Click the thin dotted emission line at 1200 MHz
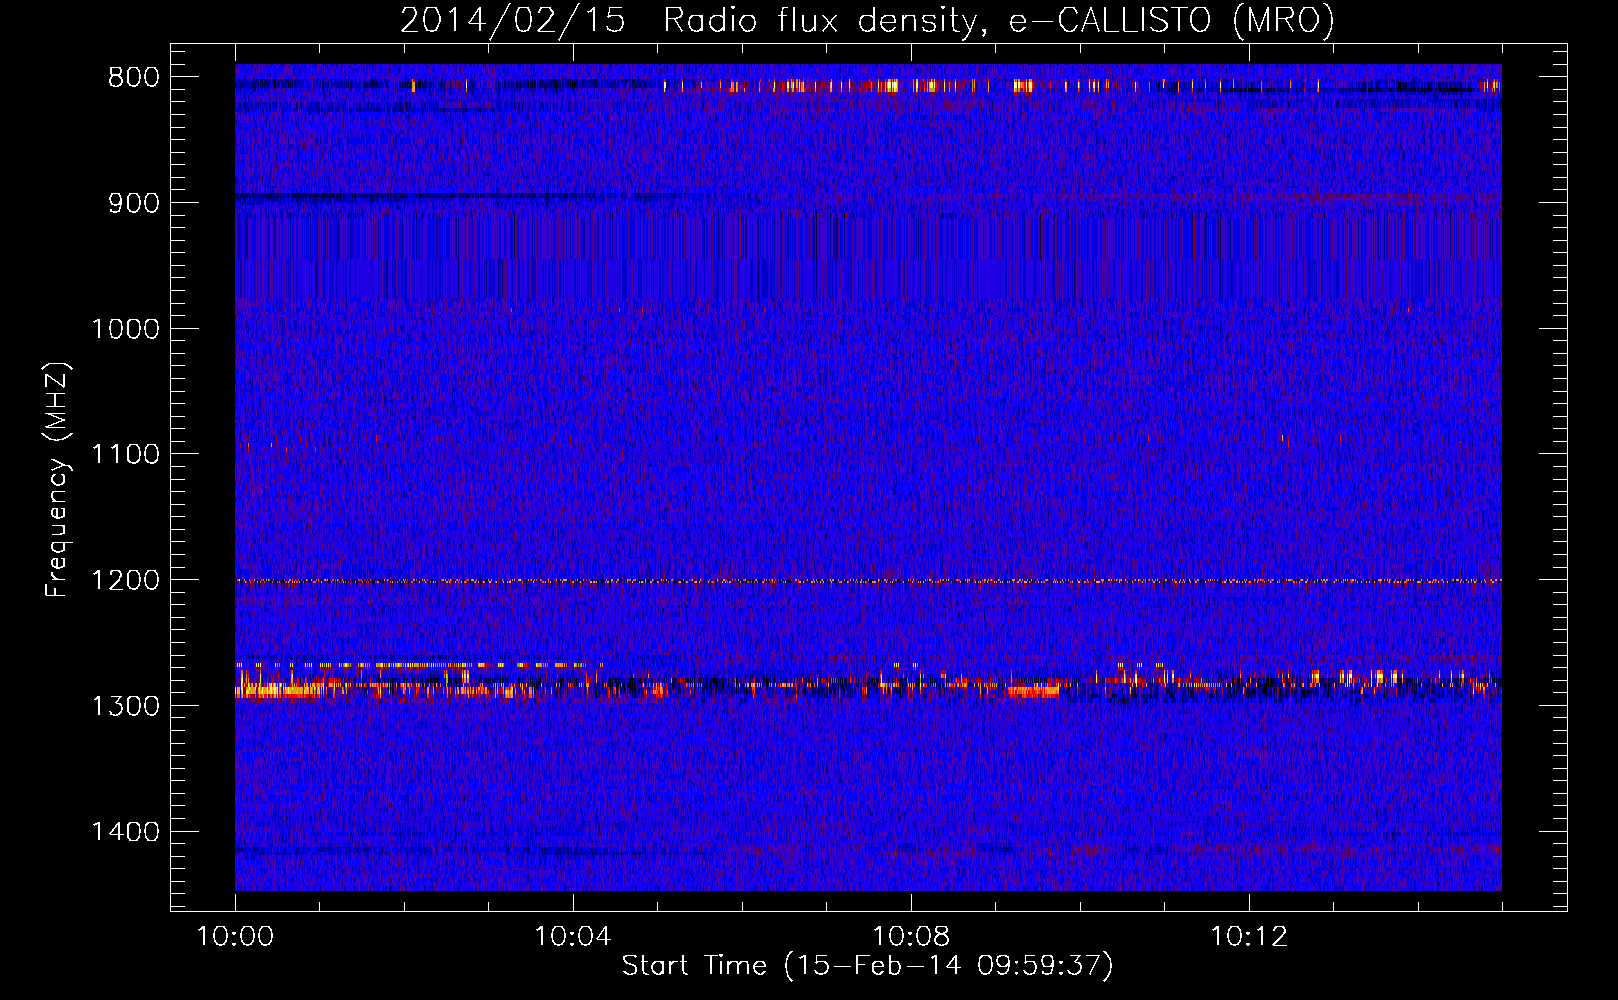The image size is (1618, 1000). coord(868,581)
